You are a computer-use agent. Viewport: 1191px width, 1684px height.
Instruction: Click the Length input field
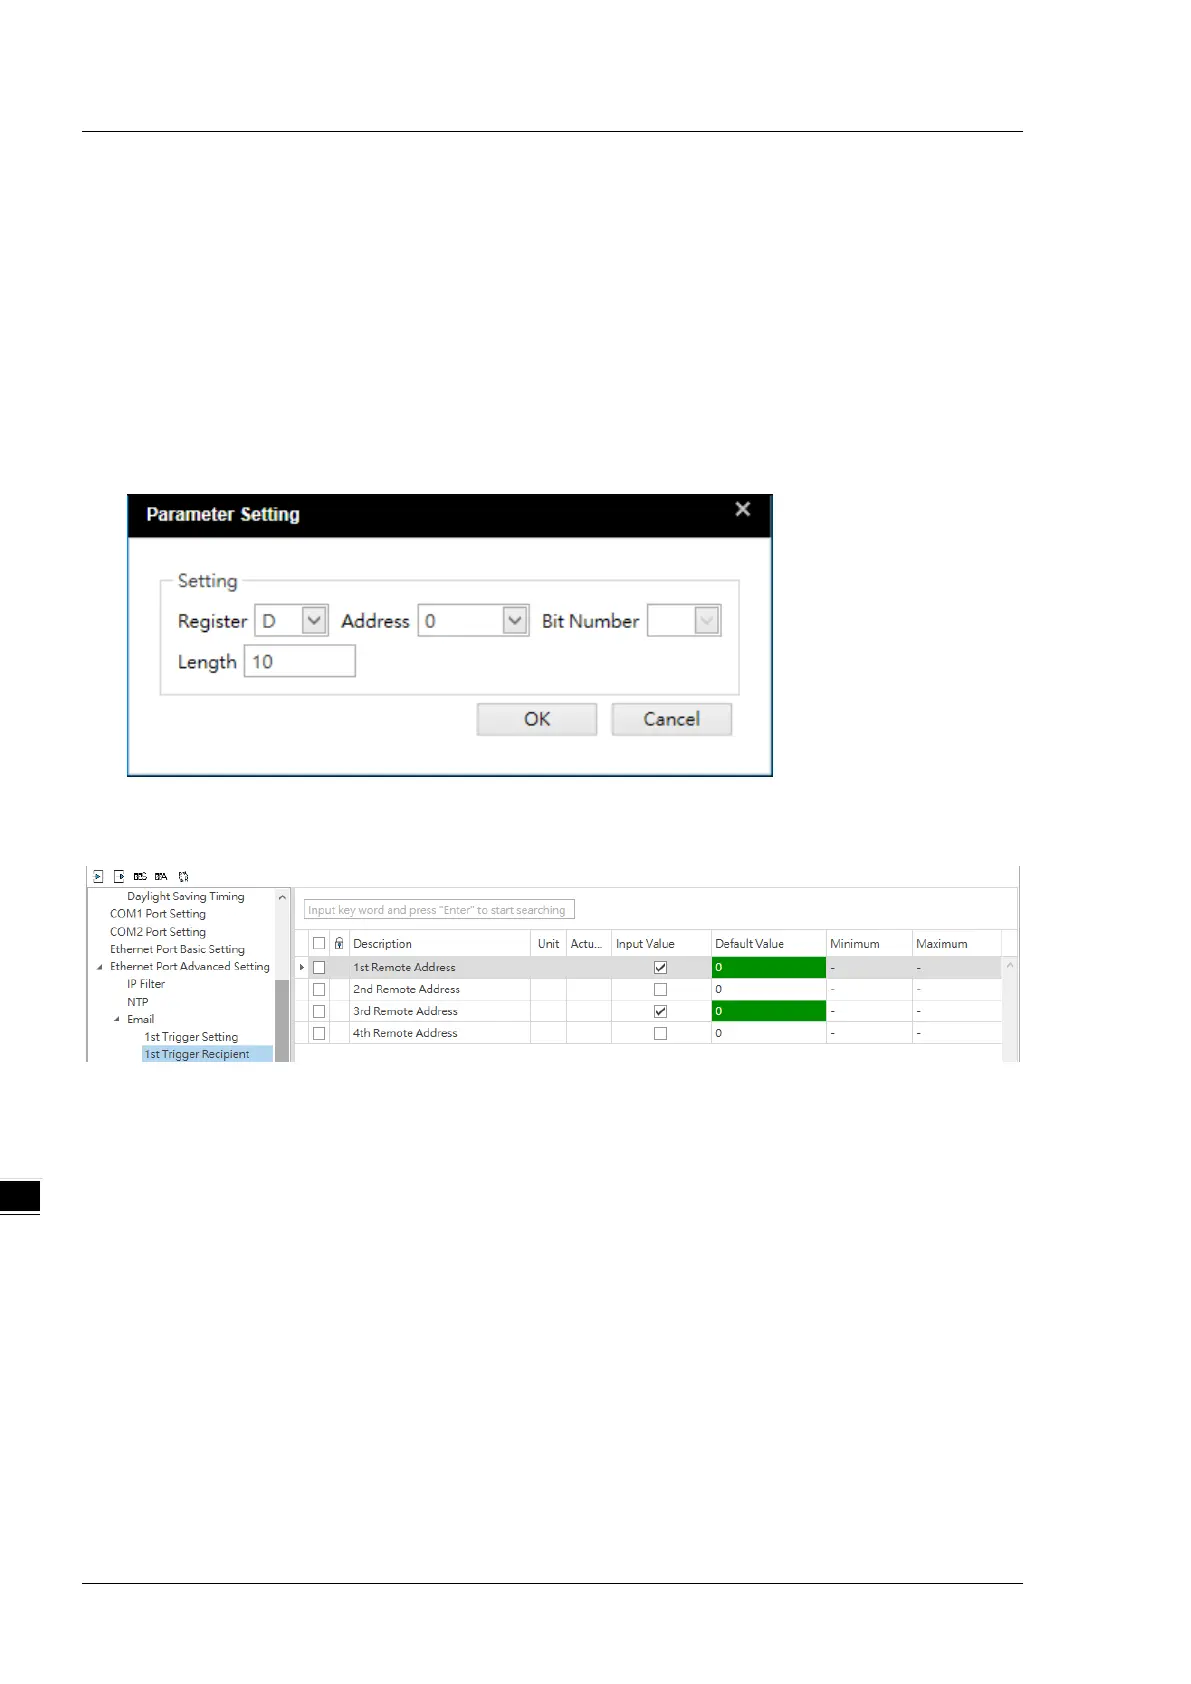pyautogui.click(x=300, y=661)
